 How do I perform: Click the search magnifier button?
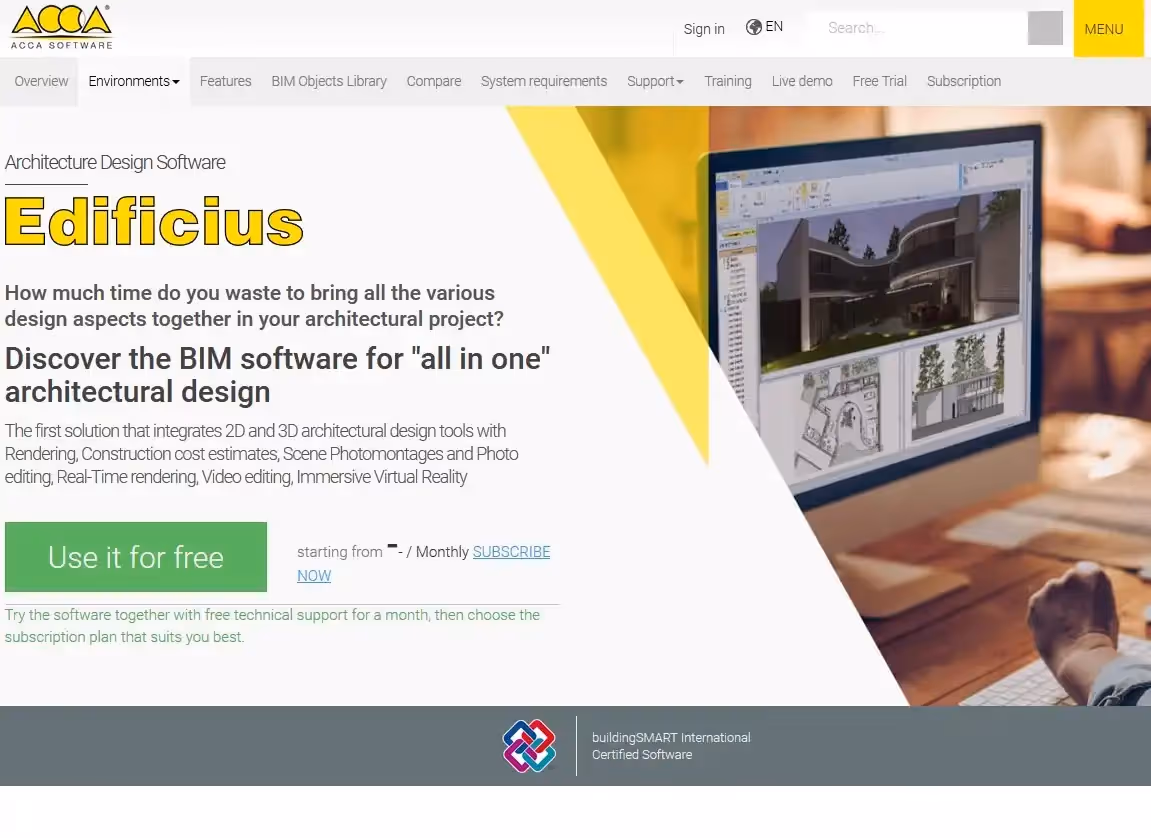point(1044,28)
